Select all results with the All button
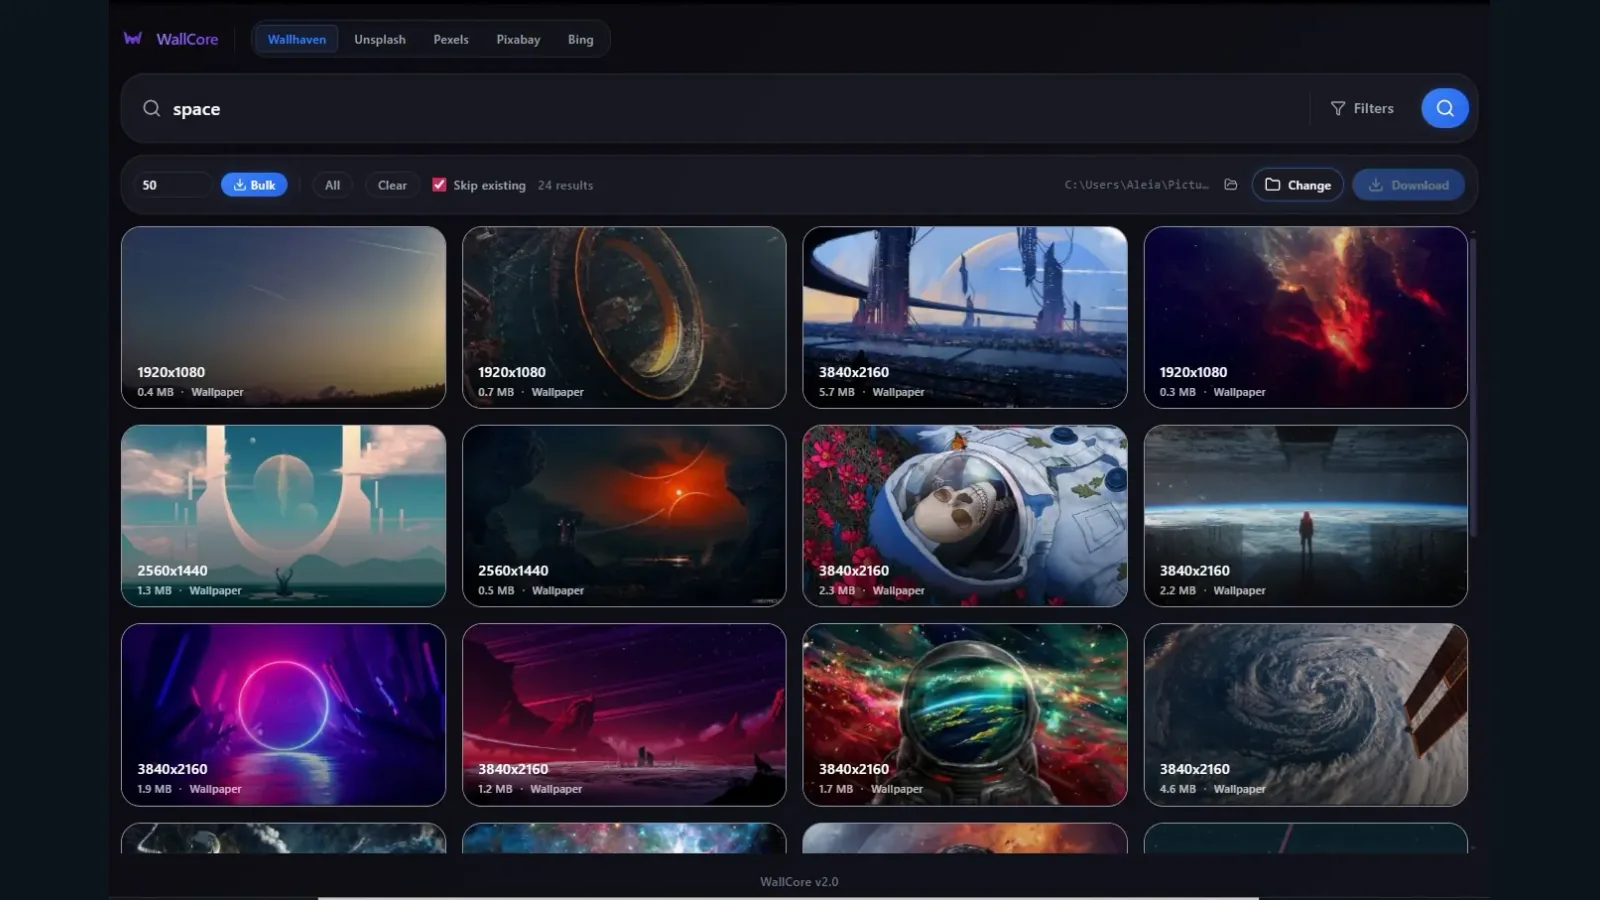Screen dimensions: 1600x900 (332, 185)
